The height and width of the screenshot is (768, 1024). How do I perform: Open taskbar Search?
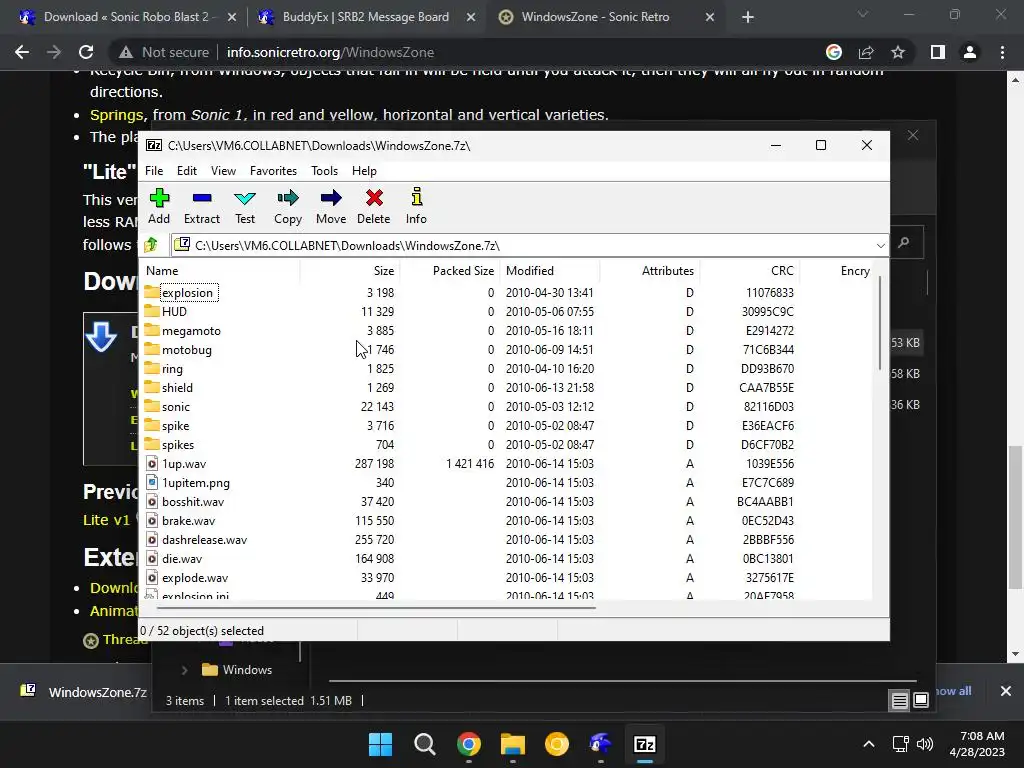[424, 744]
